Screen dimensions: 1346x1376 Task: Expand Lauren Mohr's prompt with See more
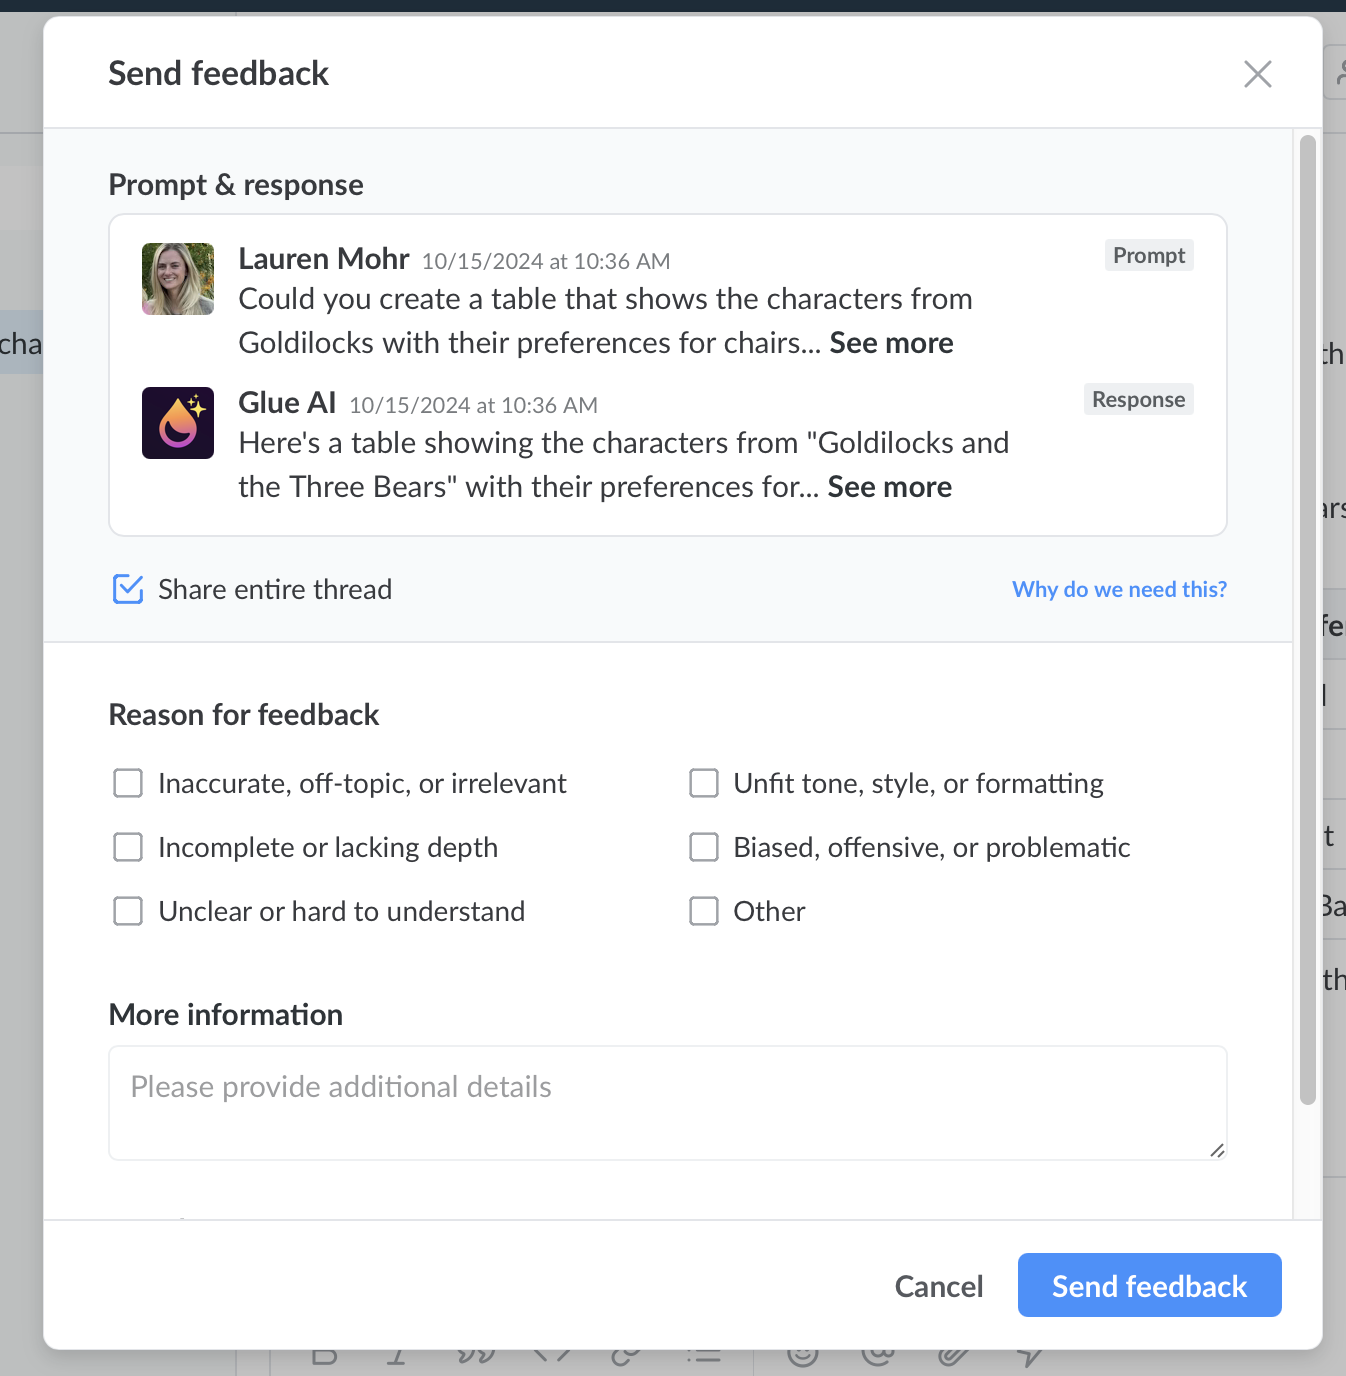tap(891, 343)
